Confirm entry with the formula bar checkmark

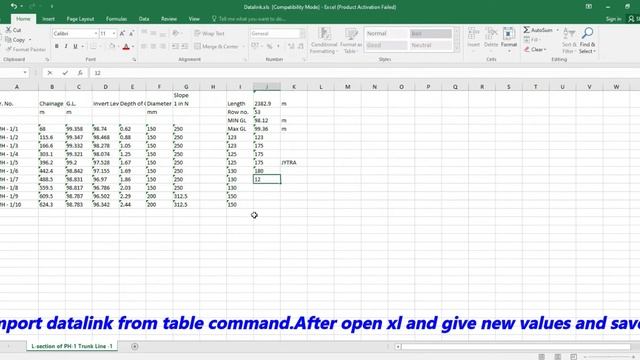65,73
